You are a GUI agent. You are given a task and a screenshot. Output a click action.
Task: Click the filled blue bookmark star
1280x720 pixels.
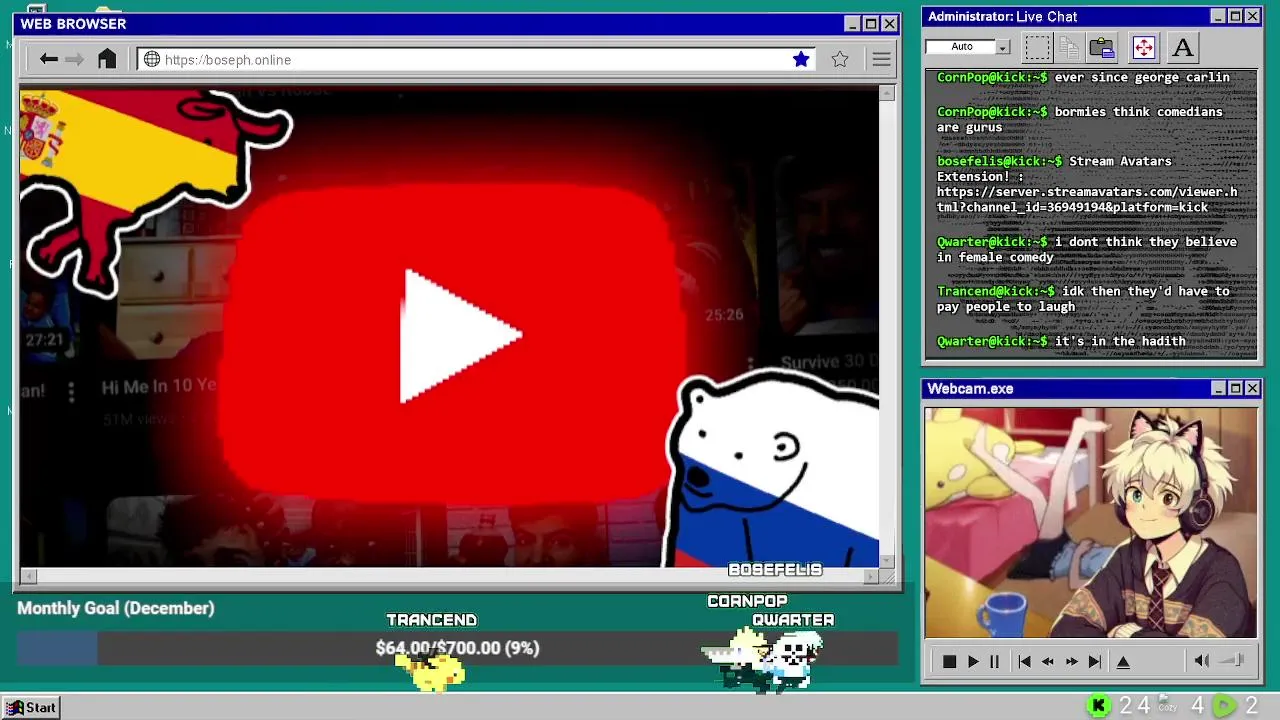(x=801, y=59)
